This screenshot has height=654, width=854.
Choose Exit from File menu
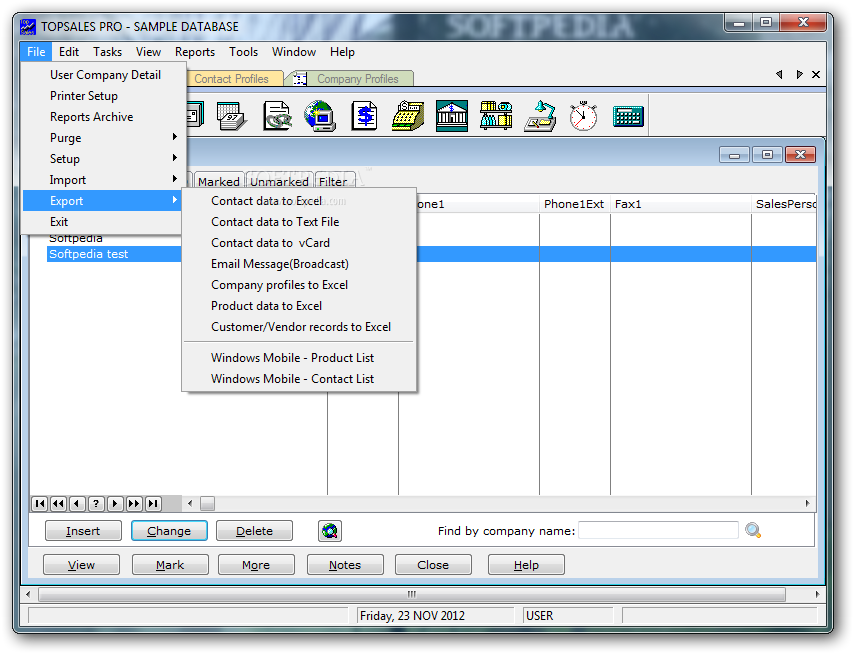coord(102,222)
